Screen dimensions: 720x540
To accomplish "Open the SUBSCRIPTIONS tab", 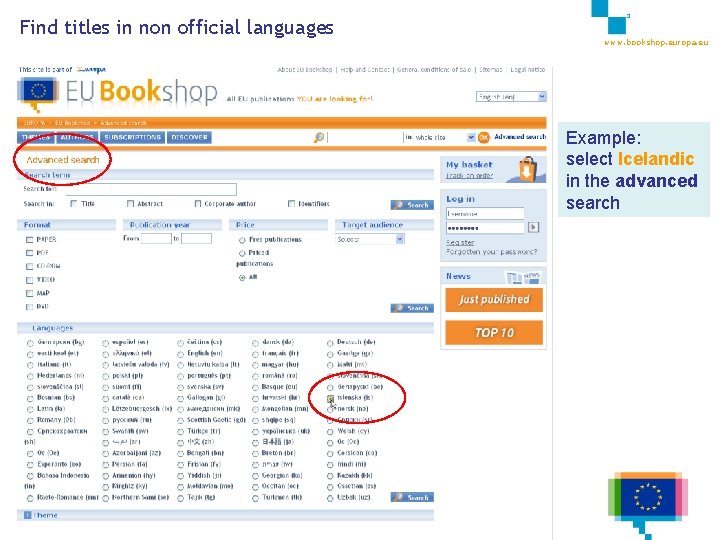I will coord(132,137).
